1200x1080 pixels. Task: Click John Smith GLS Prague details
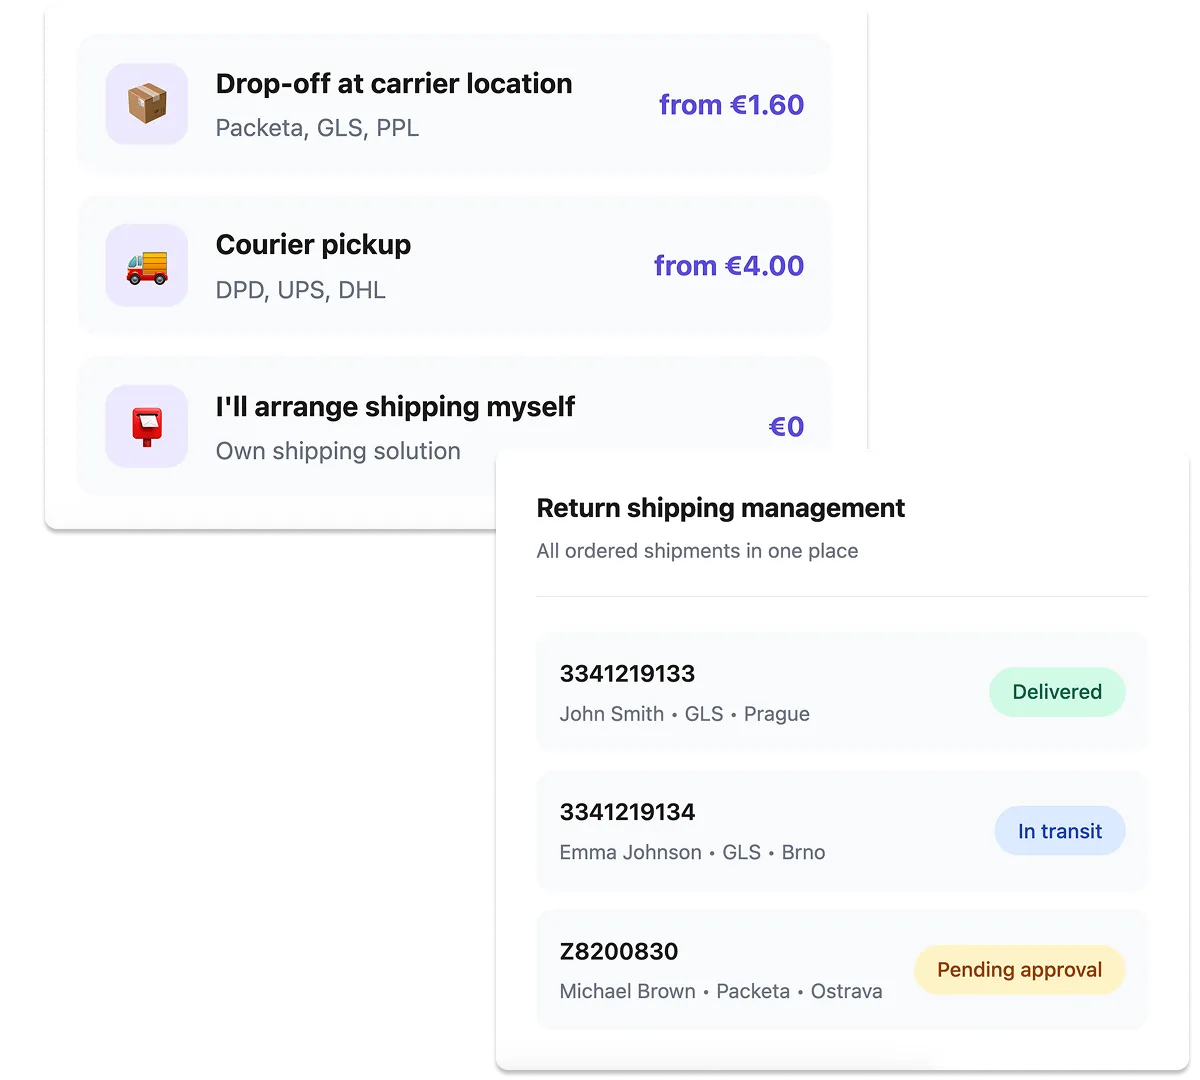(684, 714)
